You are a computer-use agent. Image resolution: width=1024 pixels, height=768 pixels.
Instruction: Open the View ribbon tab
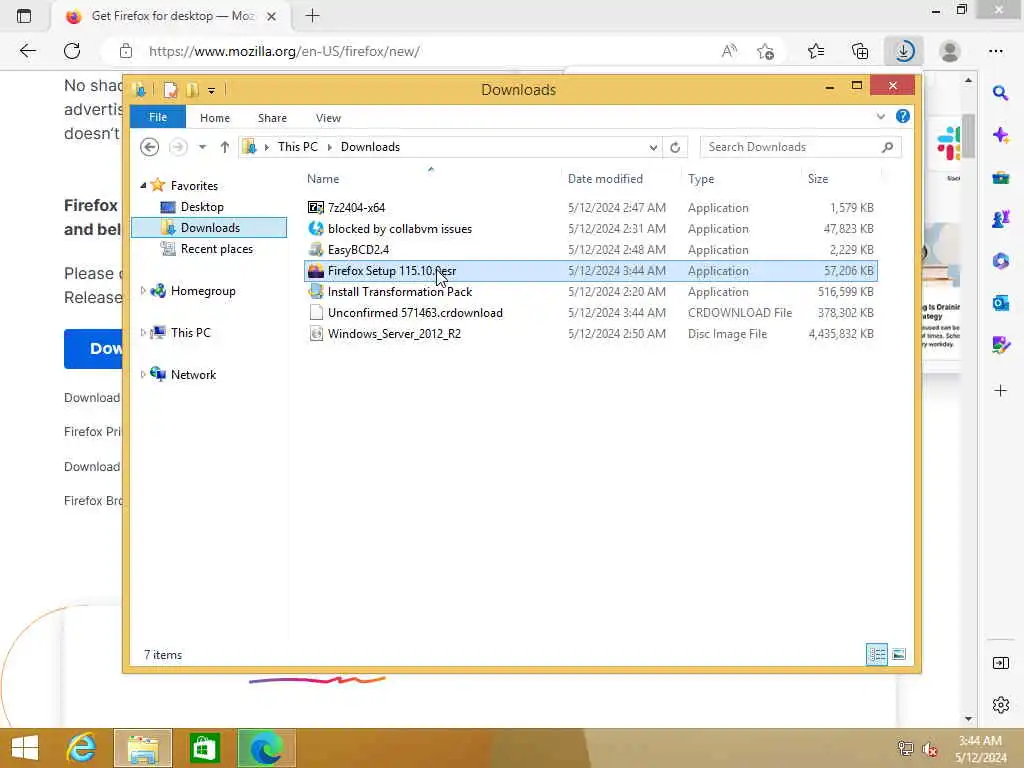coord(328,118)
